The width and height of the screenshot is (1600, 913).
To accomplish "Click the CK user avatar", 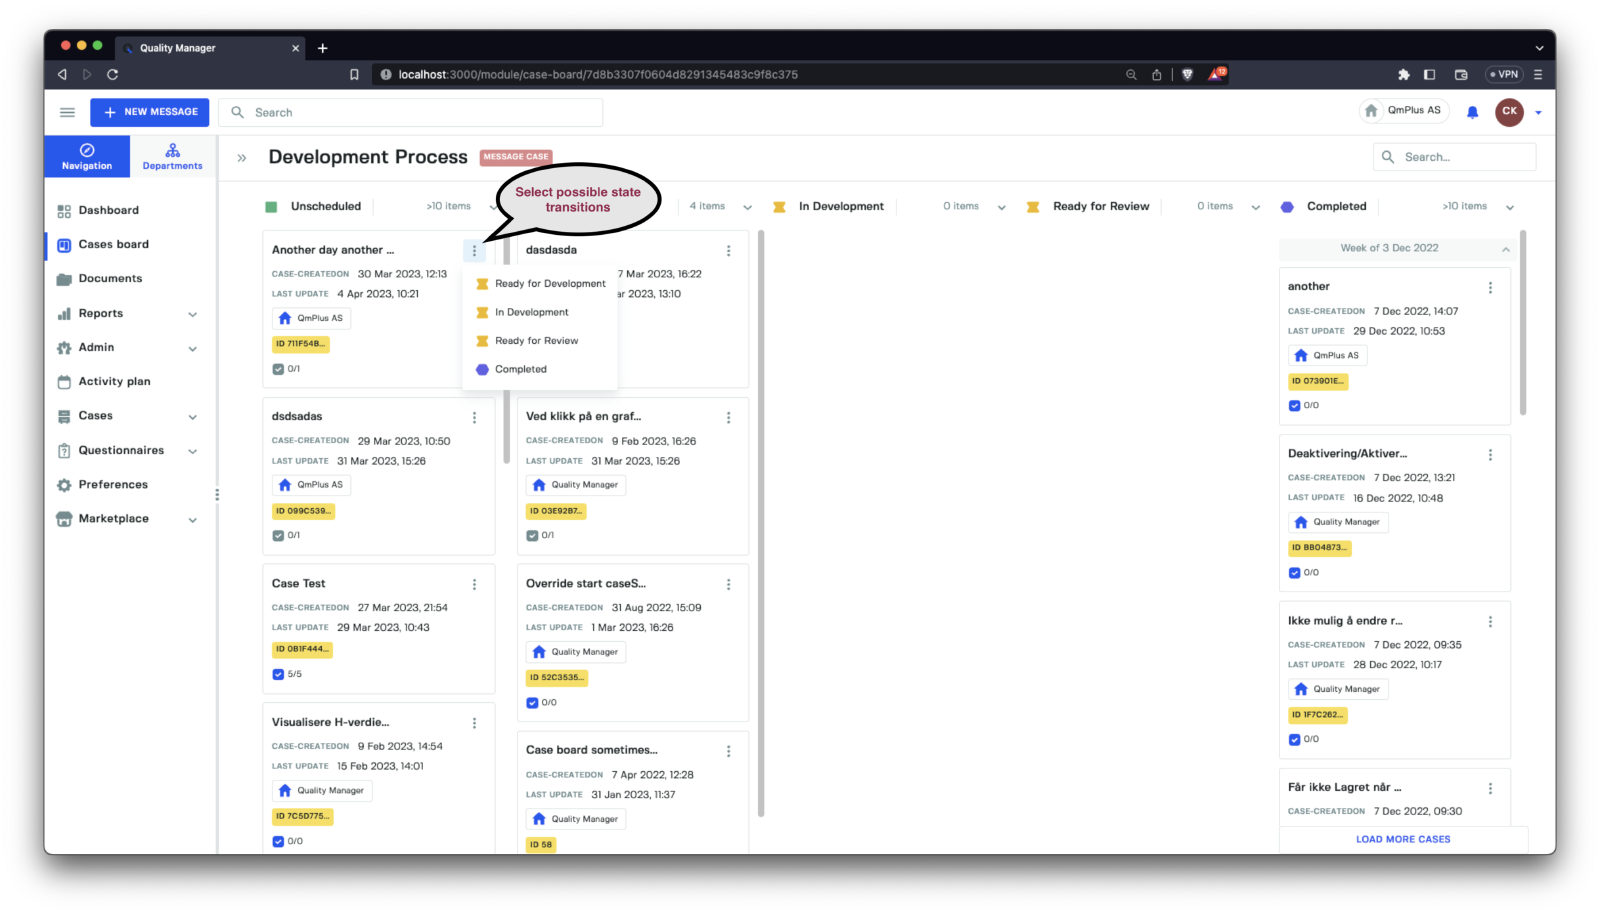I will [1509, 112].
